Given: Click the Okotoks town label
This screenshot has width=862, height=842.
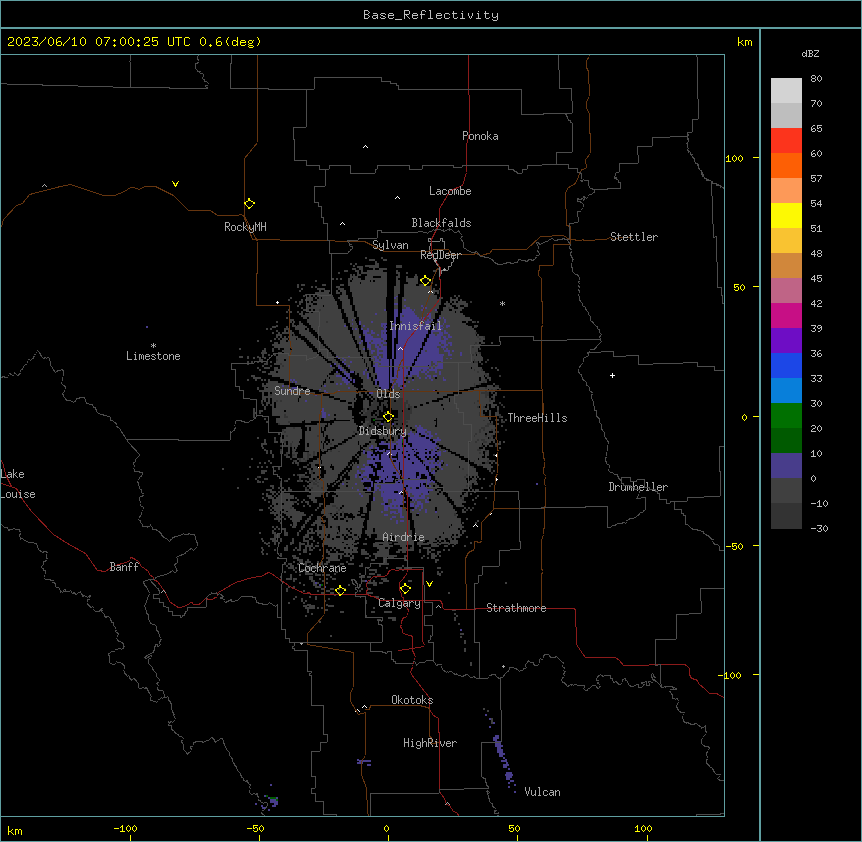Looking at the screenshot, I should [412, 700].
